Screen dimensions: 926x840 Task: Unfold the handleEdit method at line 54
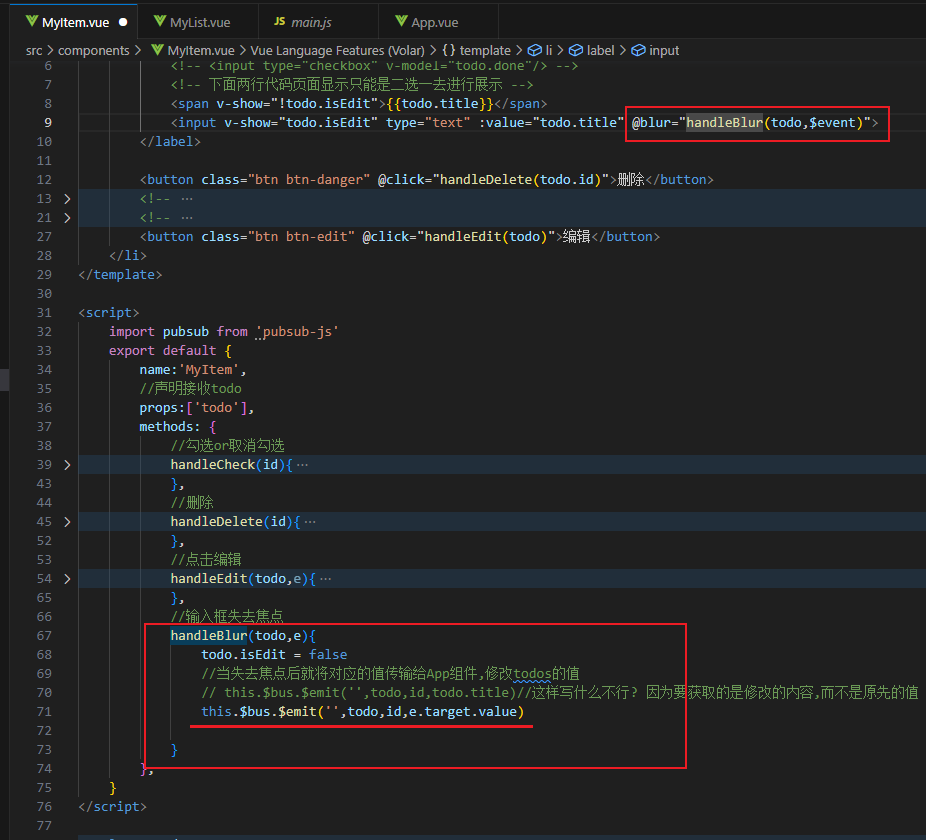pos(67,579)
